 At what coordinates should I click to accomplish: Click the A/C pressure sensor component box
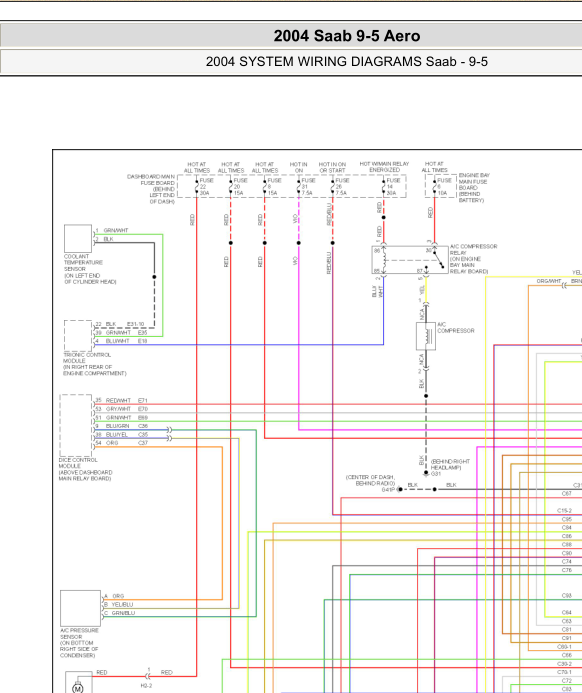click(x=80, y=608)
